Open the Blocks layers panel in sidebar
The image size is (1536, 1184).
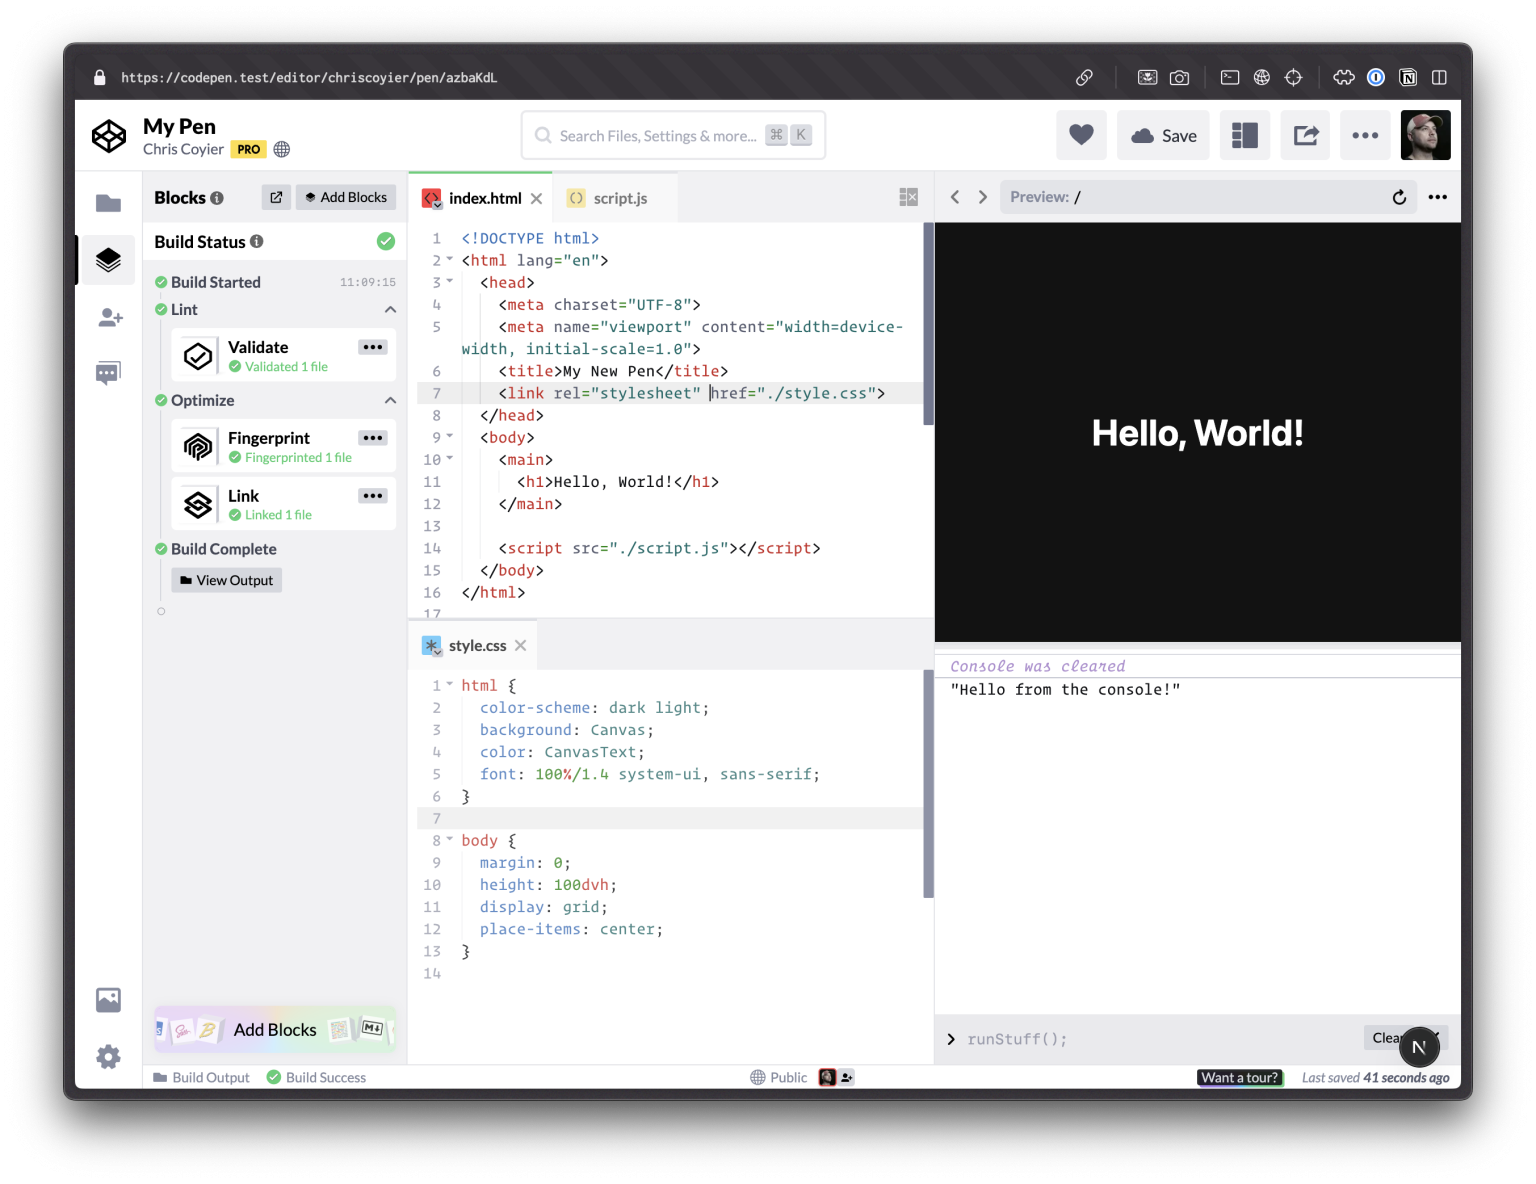[x=108, y=260]
